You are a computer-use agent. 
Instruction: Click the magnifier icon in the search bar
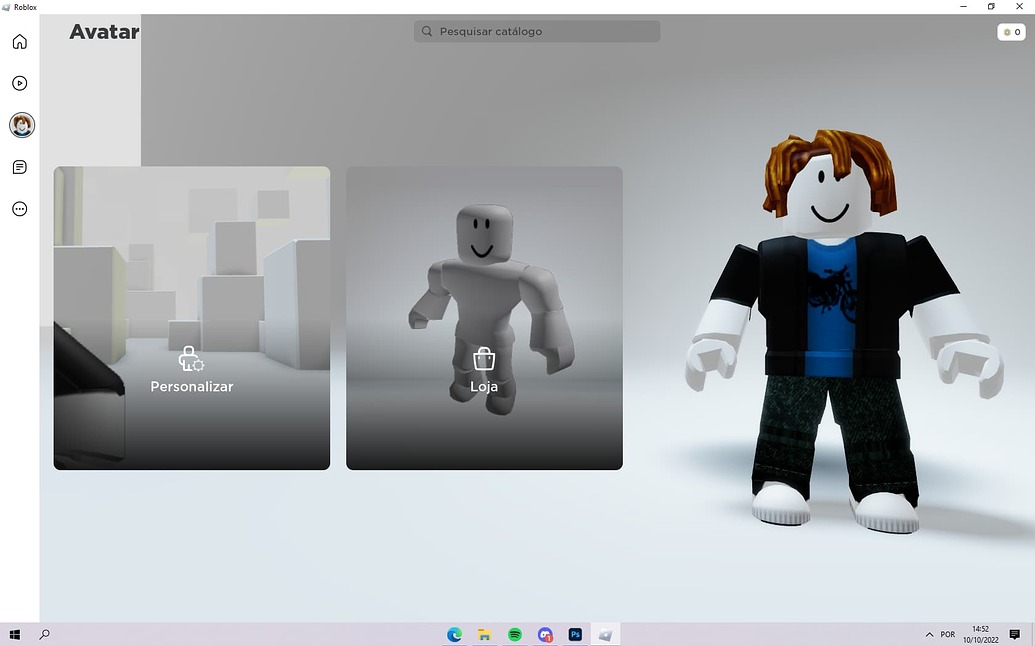pyautogui.click(x=428, y=31)
